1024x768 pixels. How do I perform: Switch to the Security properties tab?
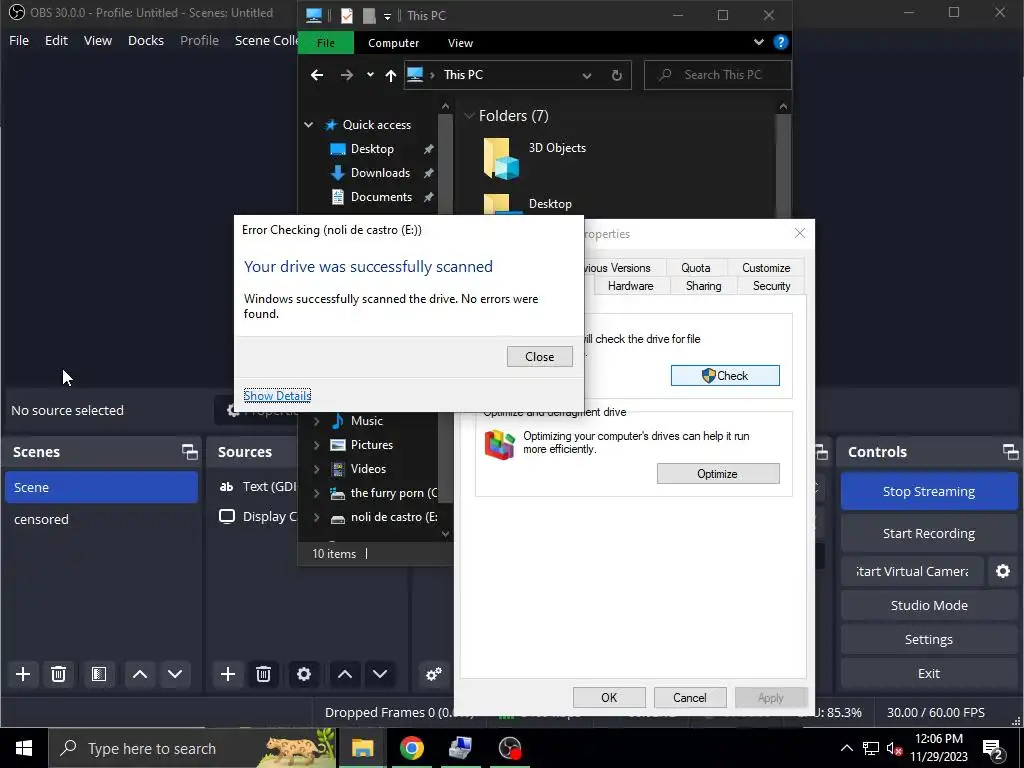[771, 286]
